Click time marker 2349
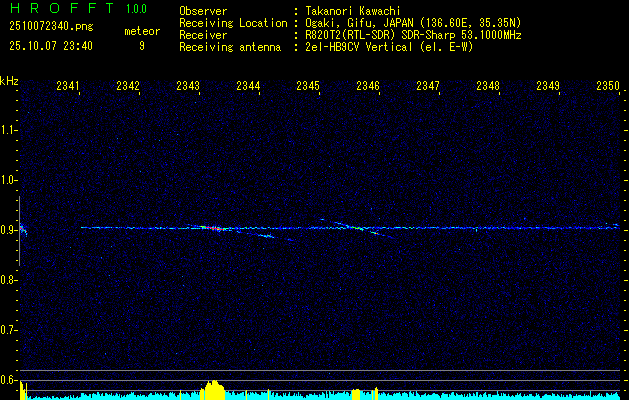The height and width of the screenshot is (400, 629). point(548,86)
